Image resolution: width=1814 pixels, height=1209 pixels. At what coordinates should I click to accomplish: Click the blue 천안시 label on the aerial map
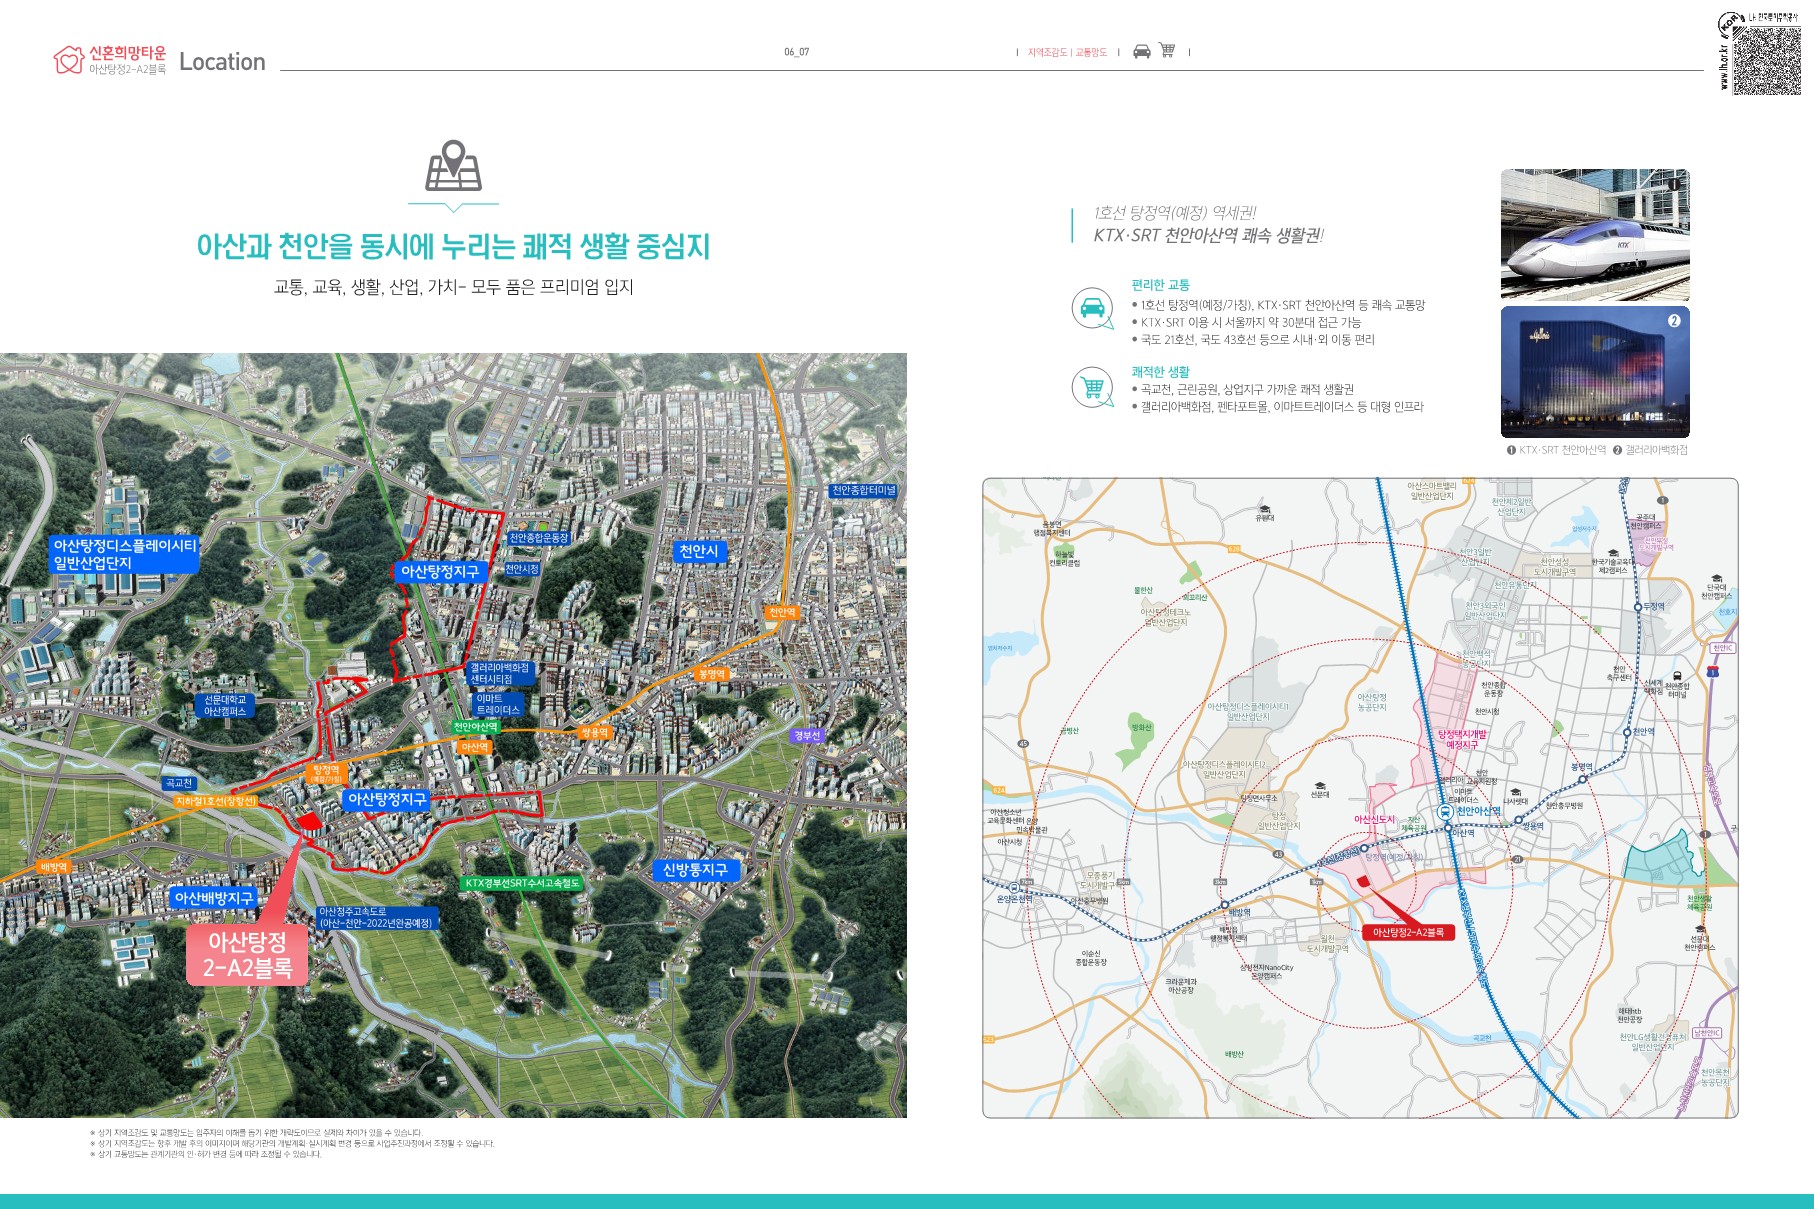point(699,551)
